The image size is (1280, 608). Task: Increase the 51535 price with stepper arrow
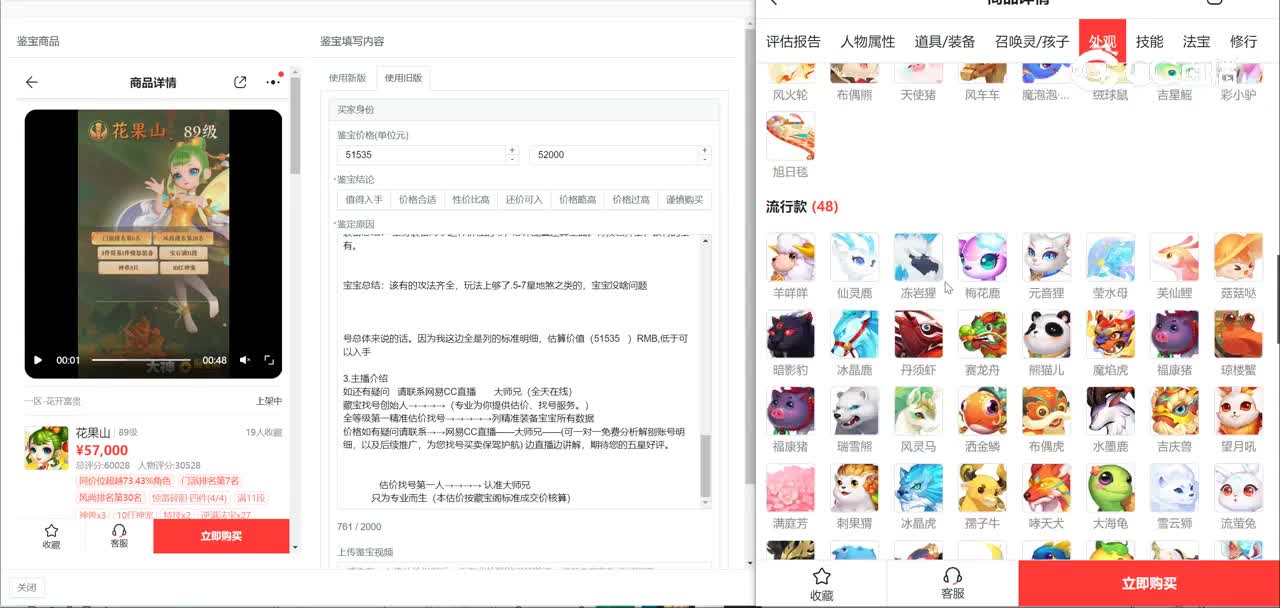[513, 151]
